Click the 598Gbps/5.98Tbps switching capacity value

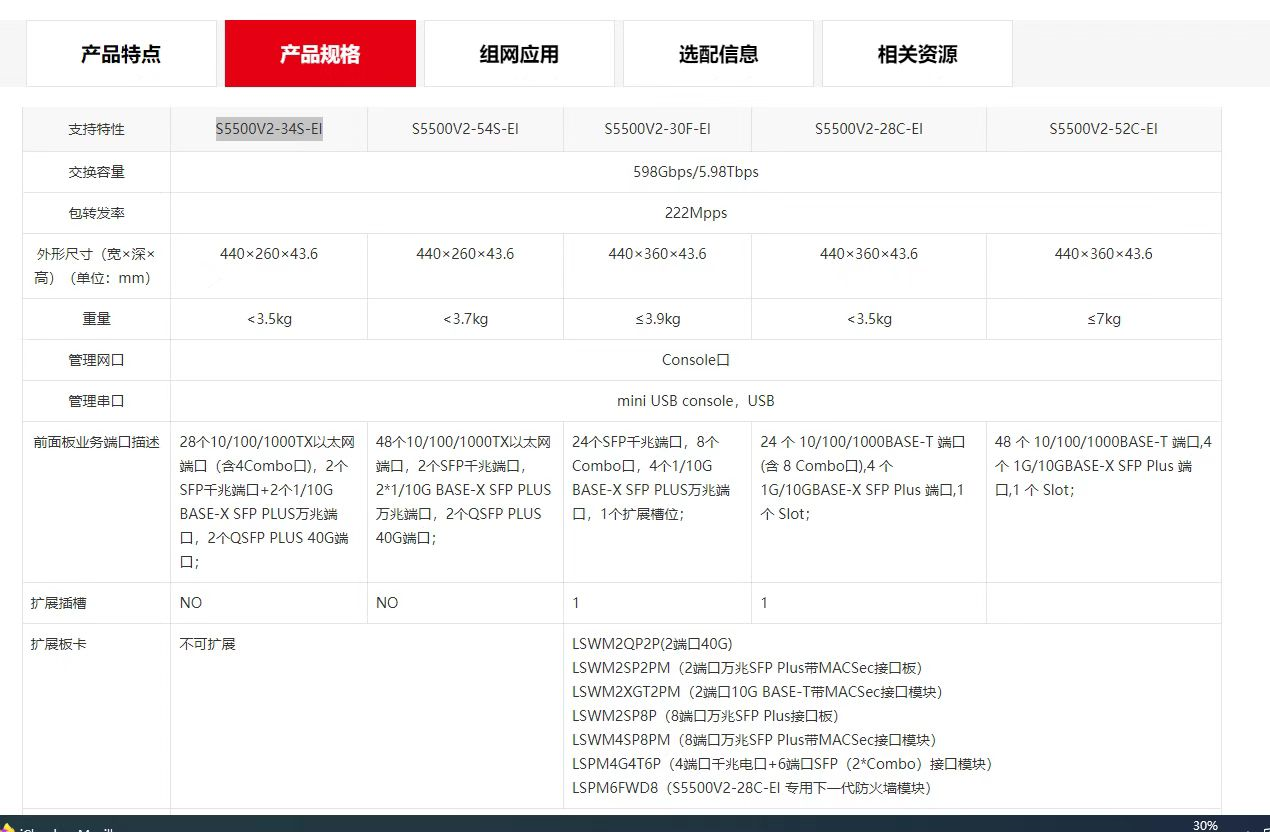click(695, 172)
